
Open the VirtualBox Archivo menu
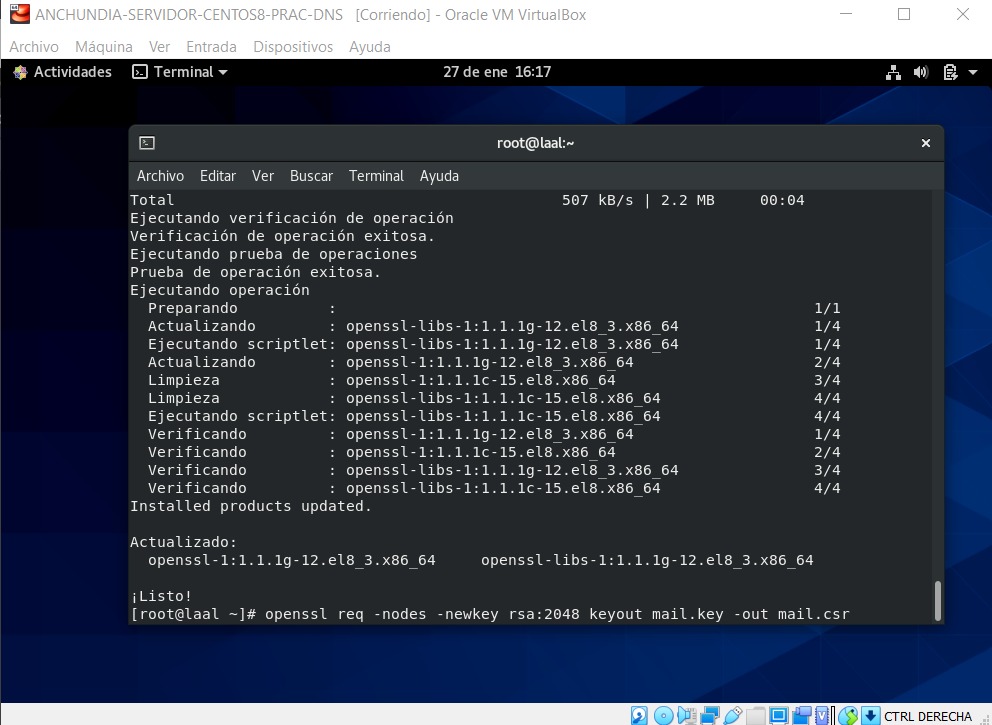coord(34,47)
